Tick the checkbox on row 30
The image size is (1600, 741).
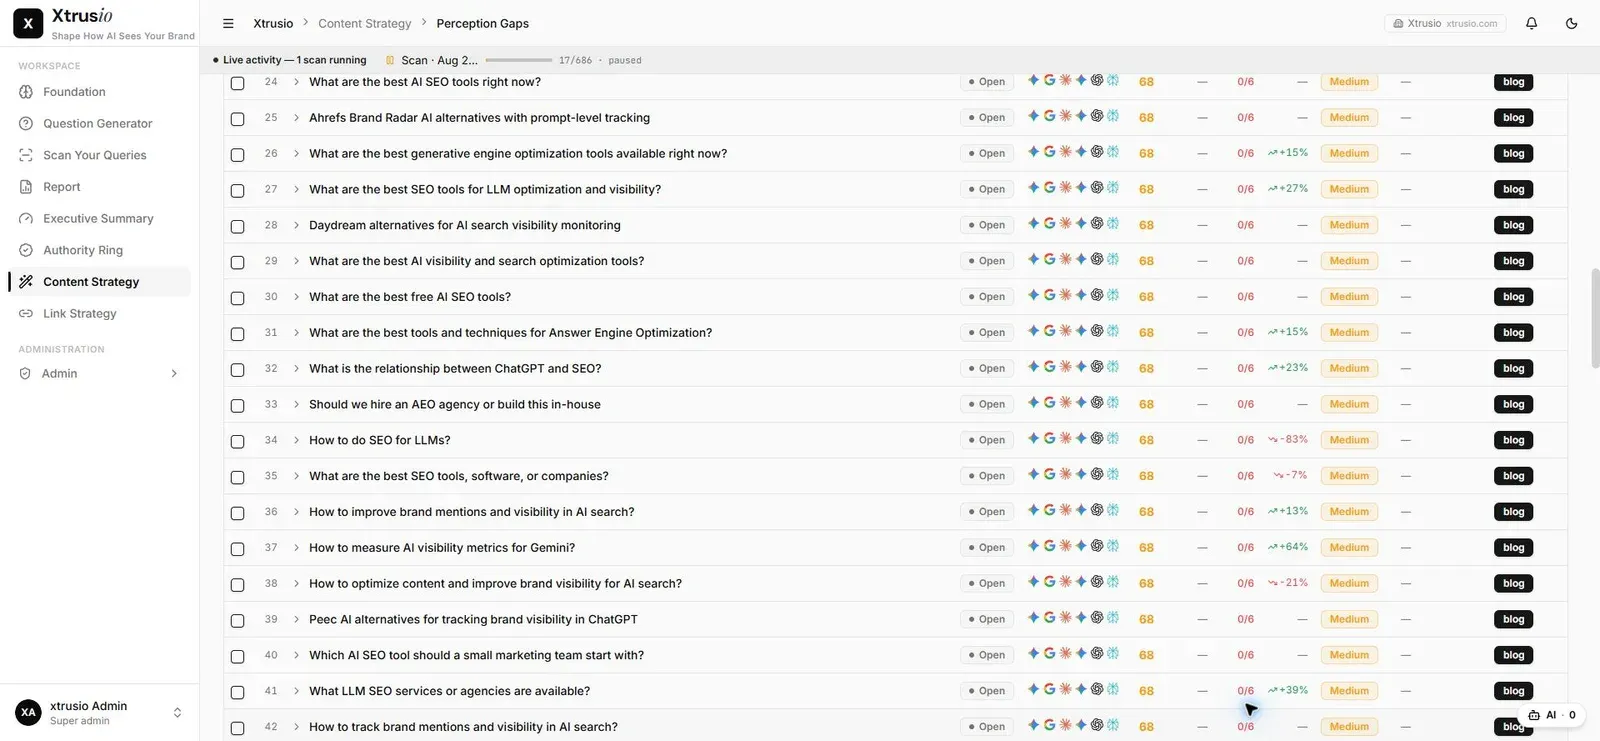[237, 298]
